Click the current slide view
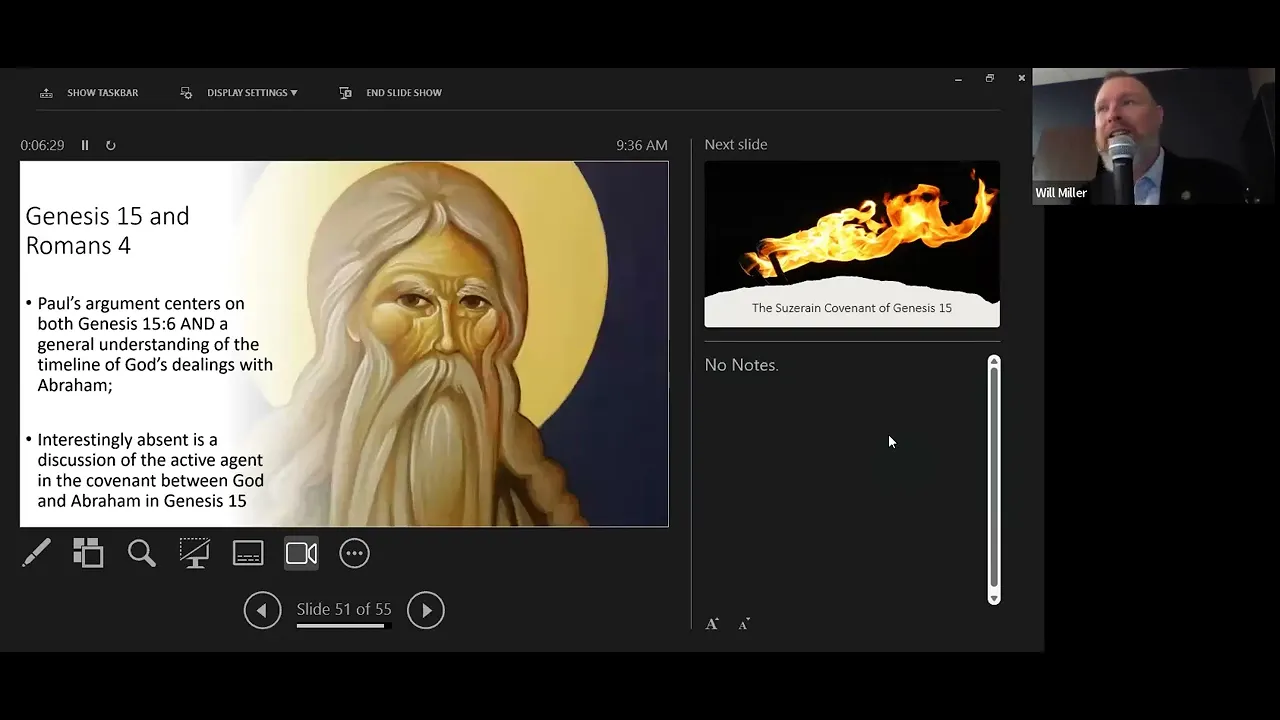 click(344, 344)
